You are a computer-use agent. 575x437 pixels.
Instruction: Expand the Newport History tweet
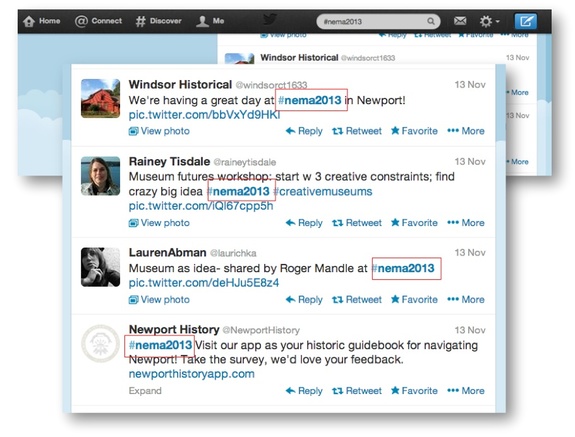point(145,391)
